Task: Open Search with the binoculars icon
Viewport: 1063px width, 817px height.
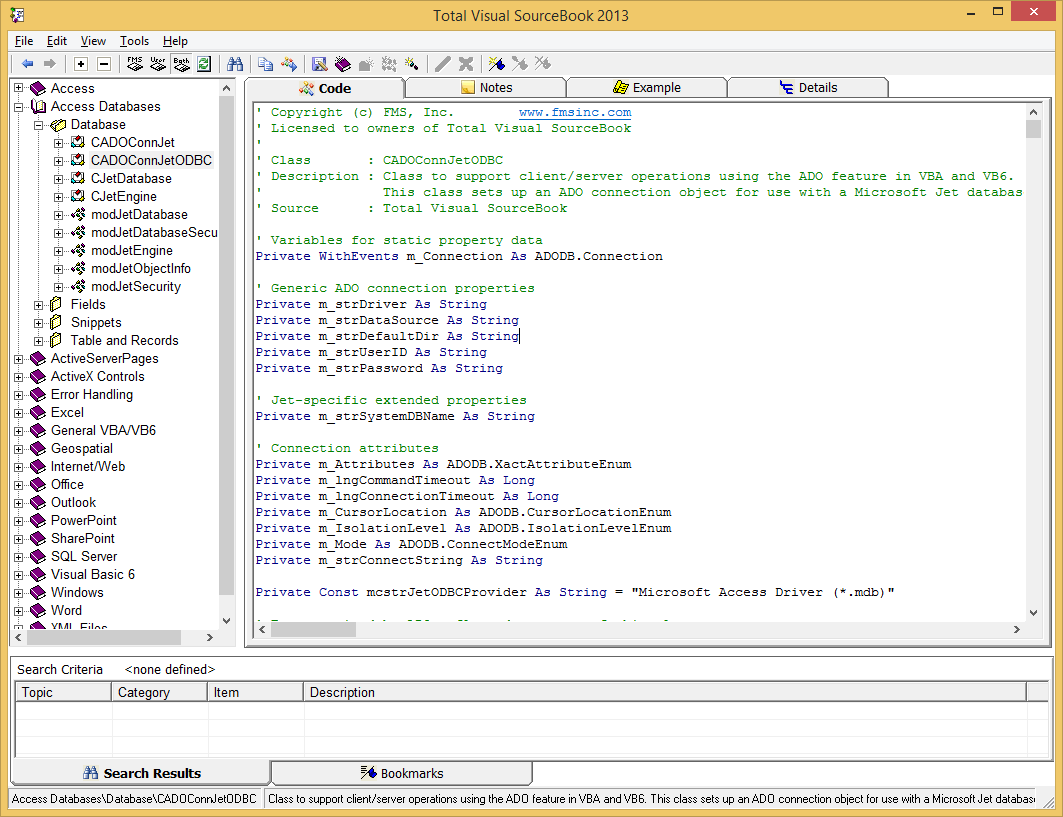Action: [x=235, y=64]
